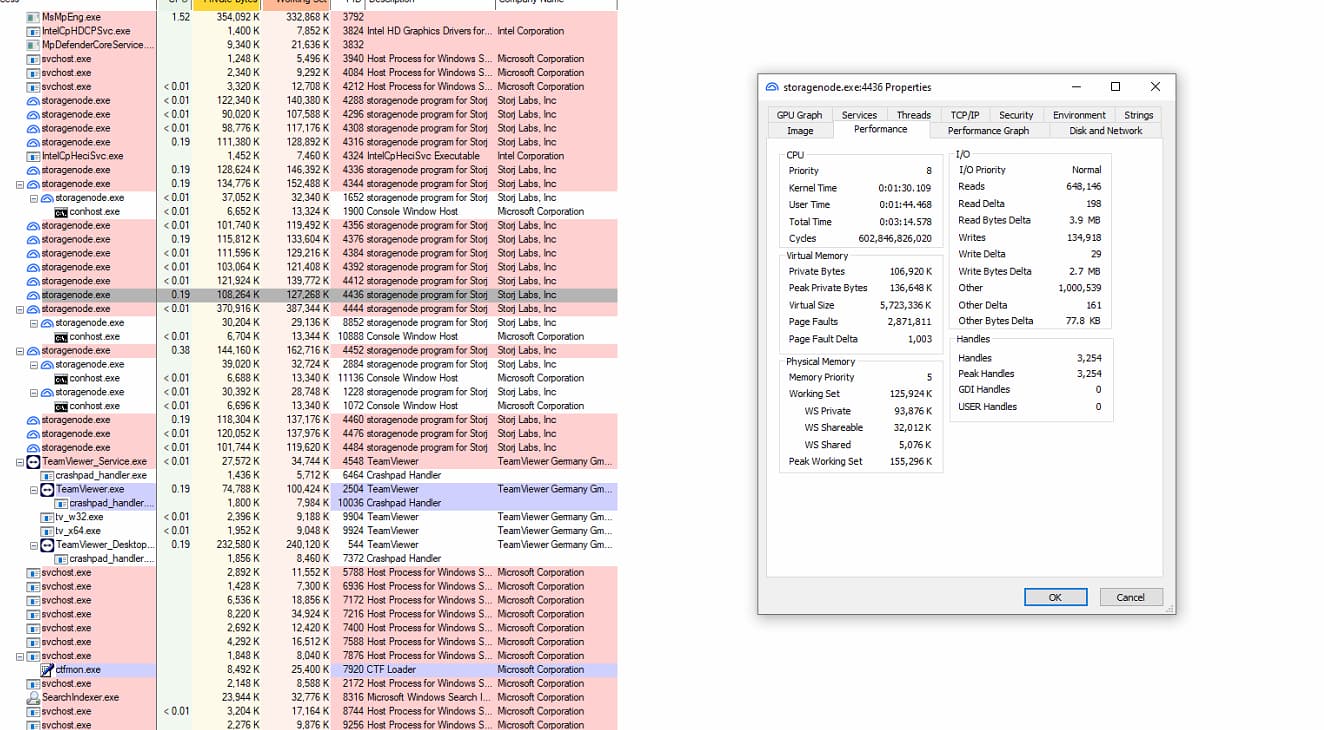
Task: Click the tv_w32.exe process icon
Action: coord(47,517)
